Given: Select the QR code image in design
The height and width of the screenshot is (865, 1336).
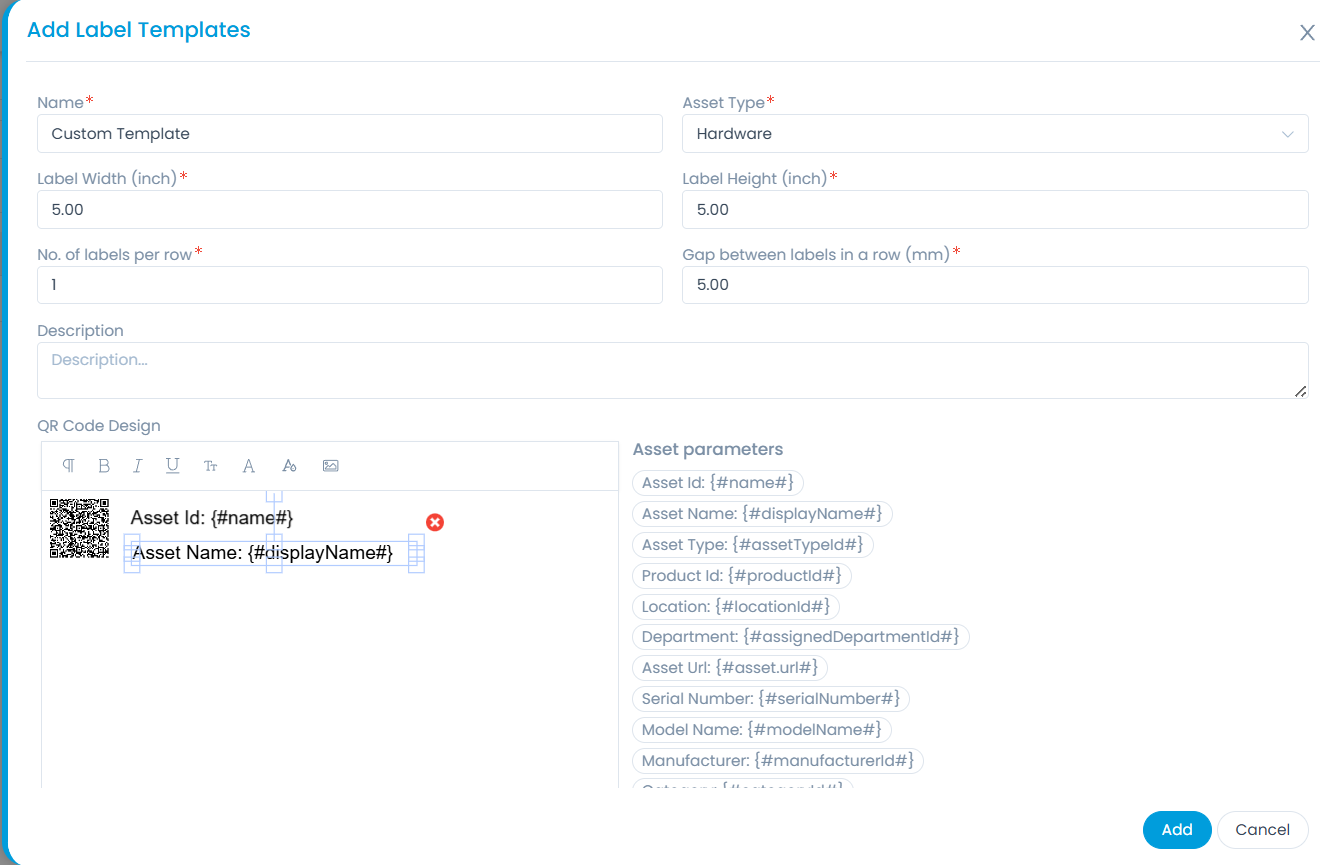Looking at the screenshot, I should click(79, 528).
